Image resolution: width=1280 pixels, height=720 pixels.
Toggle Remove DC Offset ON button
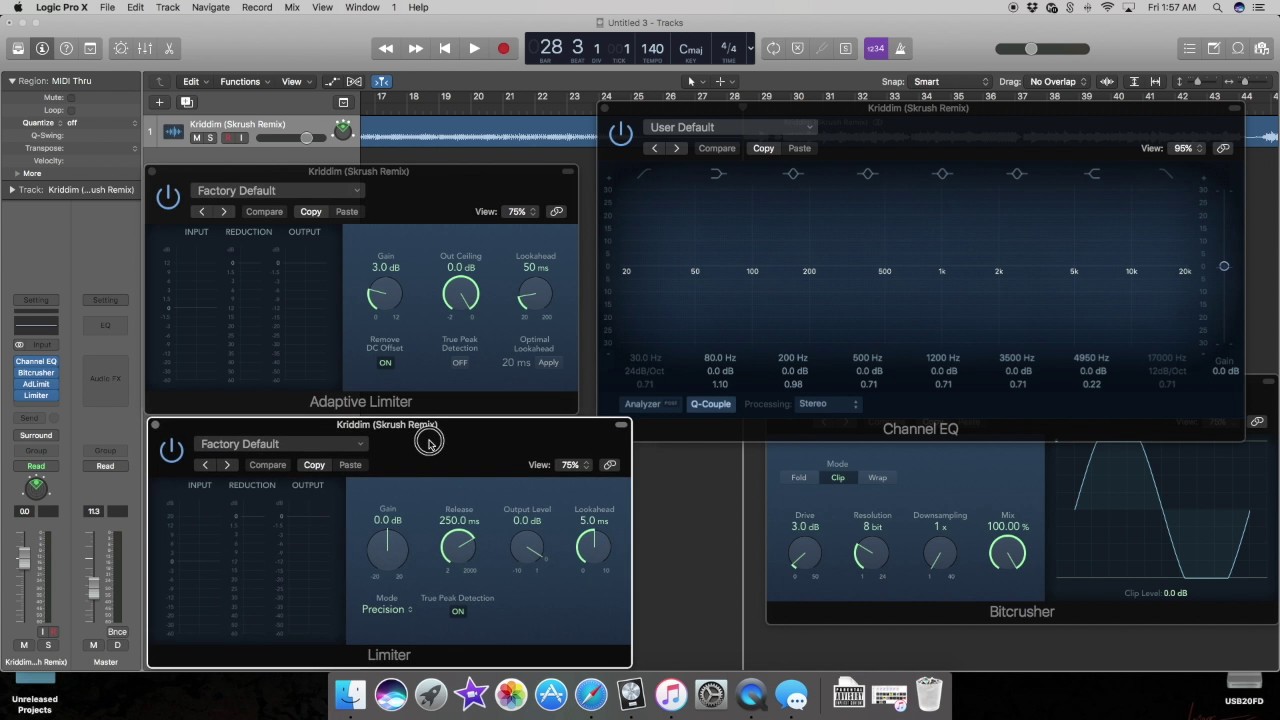(385, 363)
